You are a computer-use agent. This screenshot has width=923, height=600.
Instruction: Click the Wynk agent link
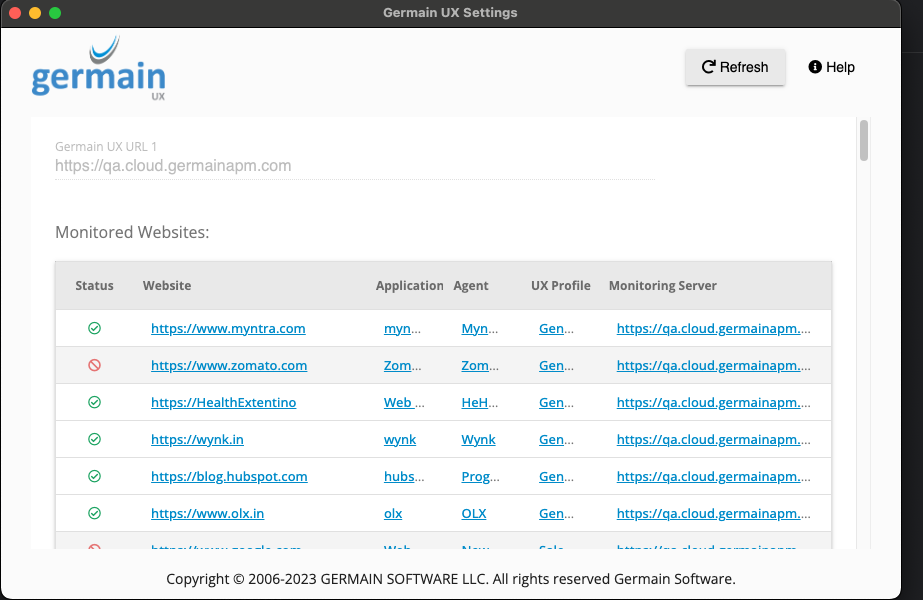tap(478, 440)
